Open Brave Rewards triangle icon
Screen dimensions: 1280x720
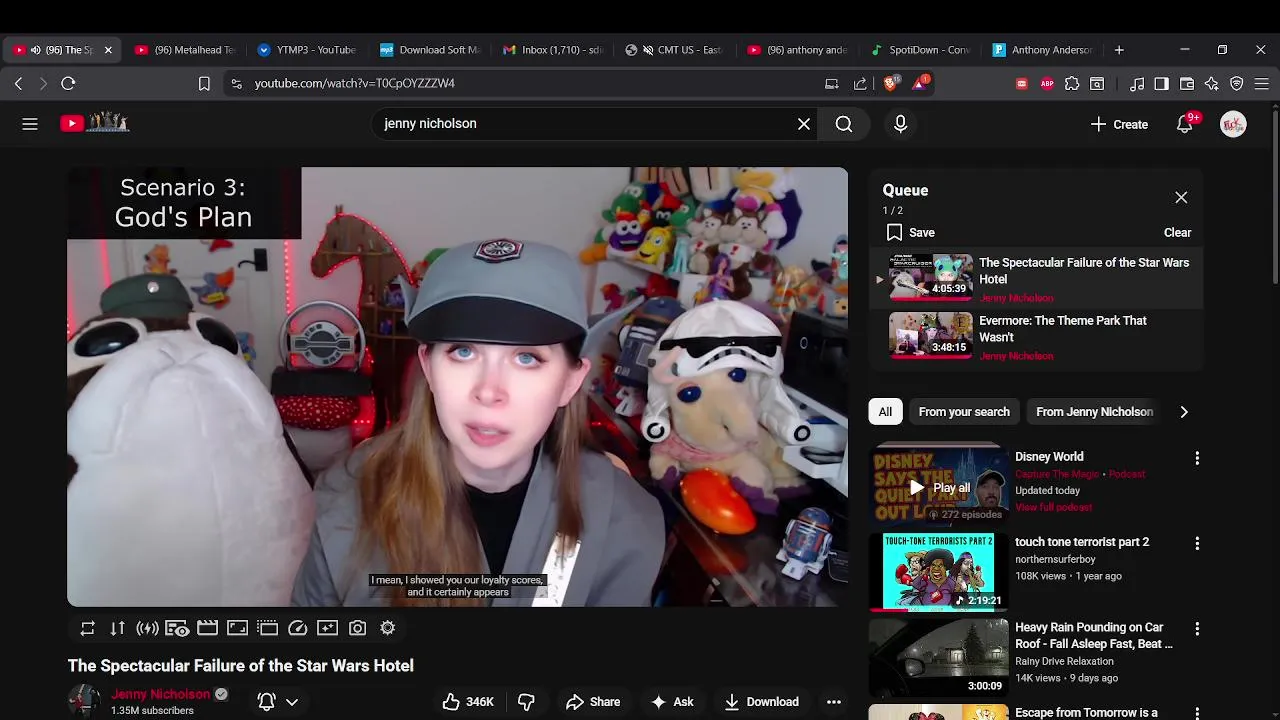pos(920,84)
